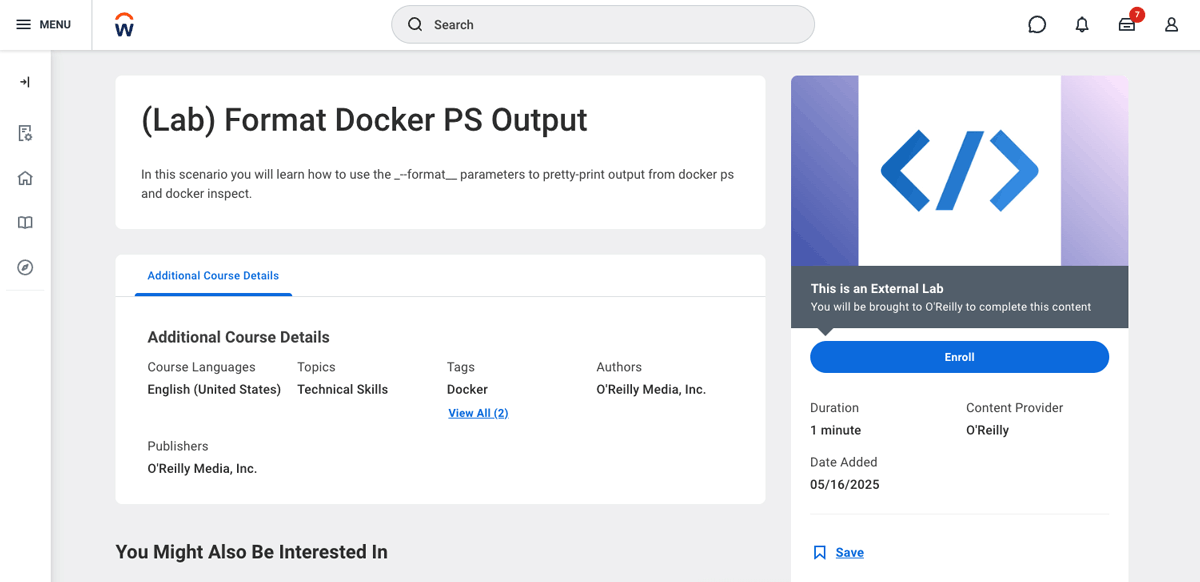Screen dimensions: 1200x582
Task: Open the clipboard tasks sidebar icon
Action: pyautogui.click(x=25, y=133)
